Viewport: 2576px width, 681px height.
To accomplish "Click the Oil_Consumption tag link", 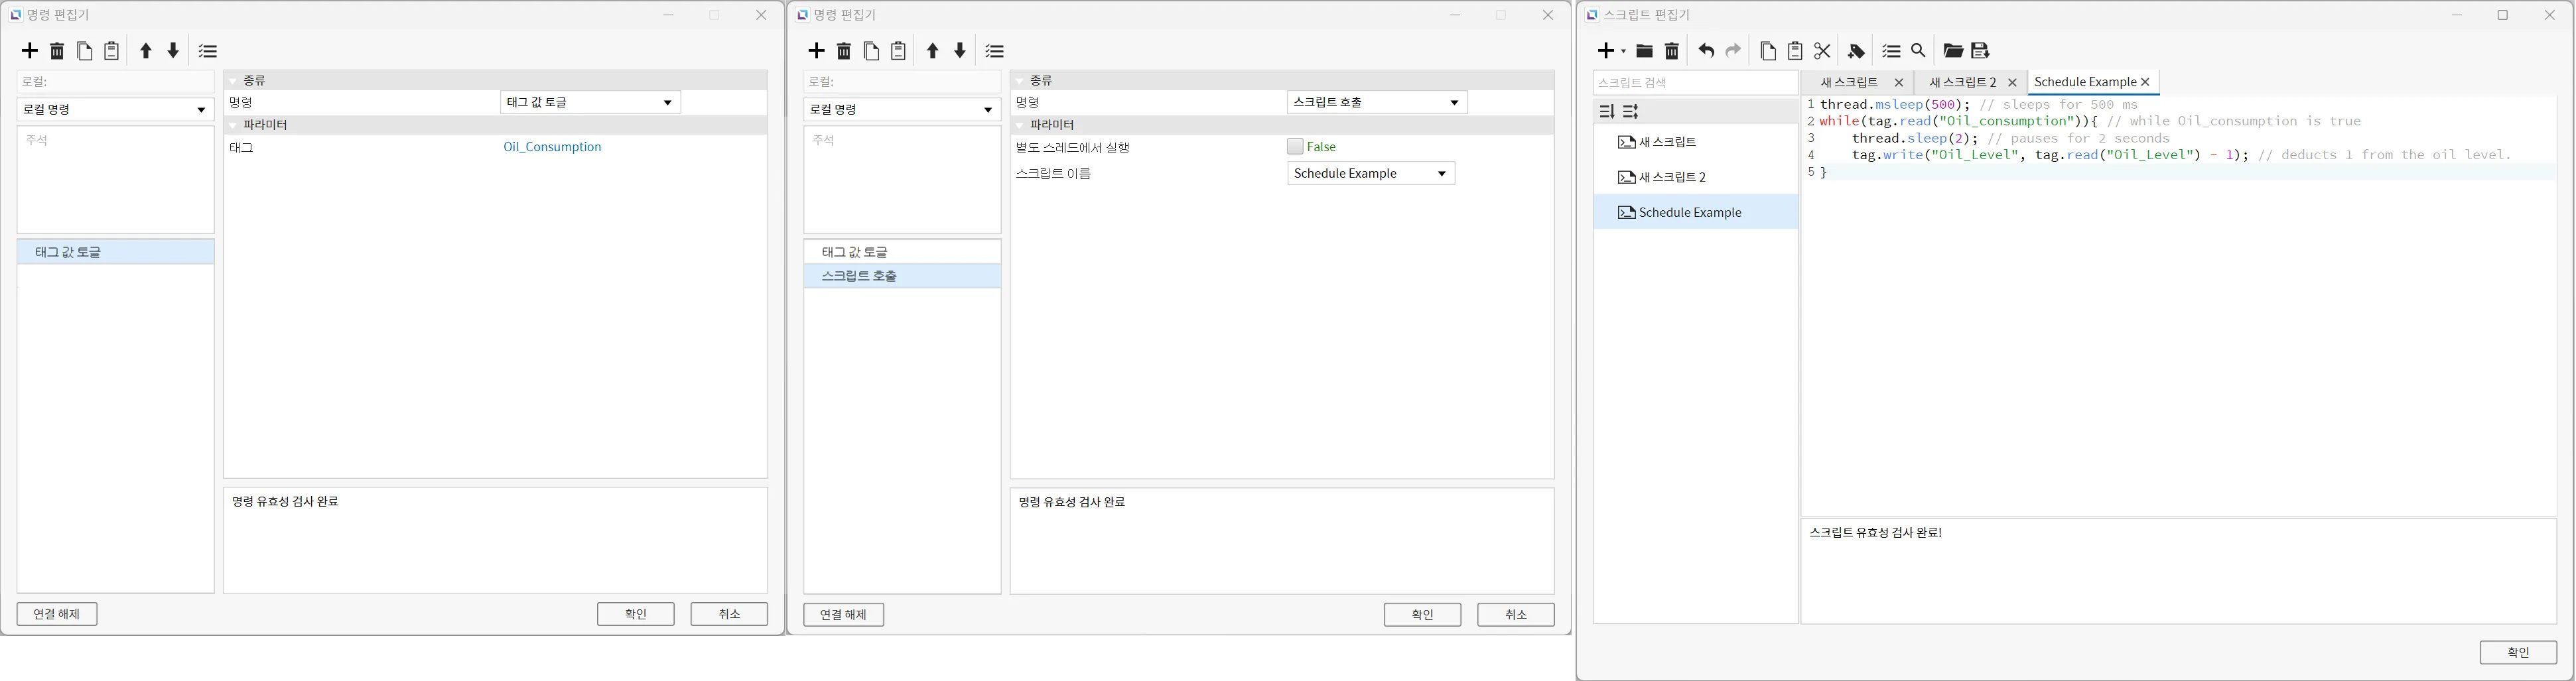I will (552, 147).
